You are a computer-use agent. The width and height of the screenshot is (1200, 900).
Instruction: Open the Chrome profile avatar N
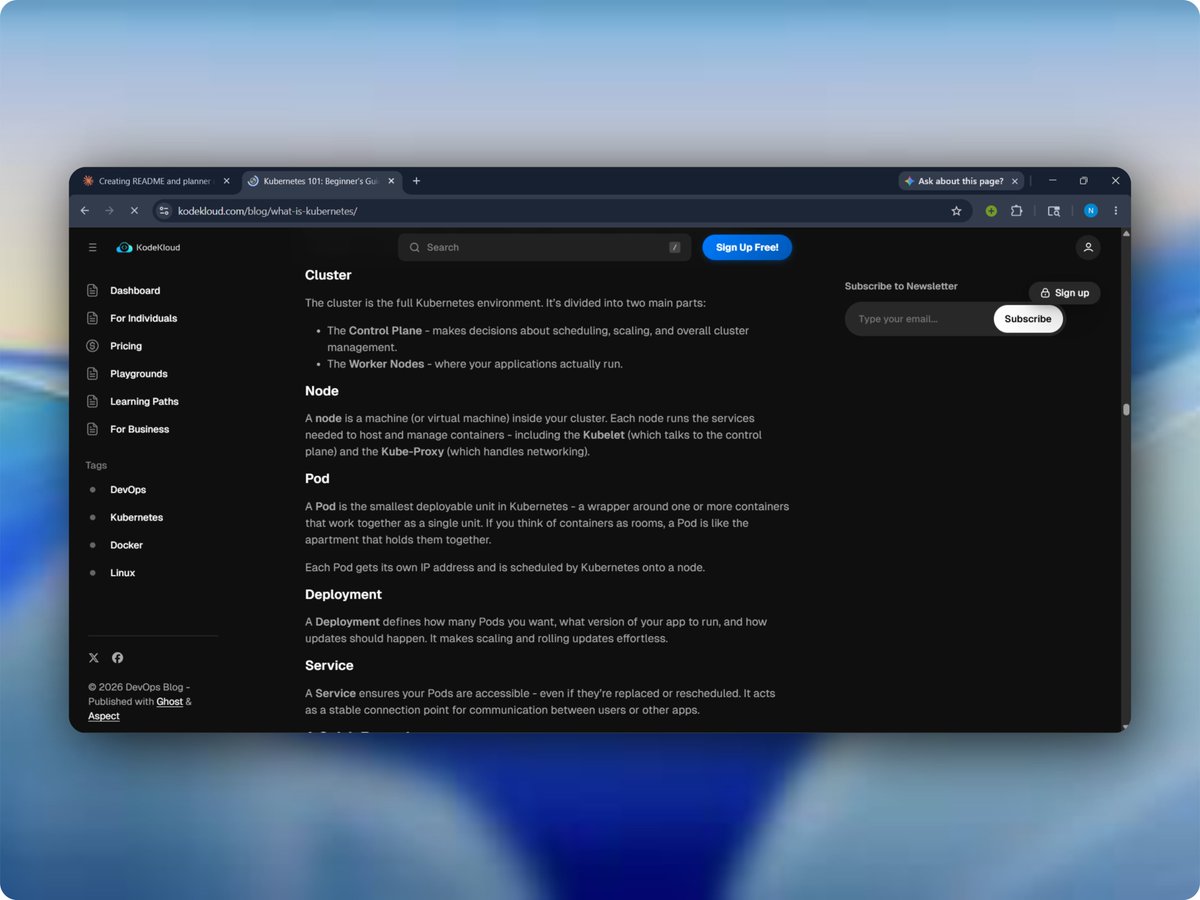coord(1090,211)
